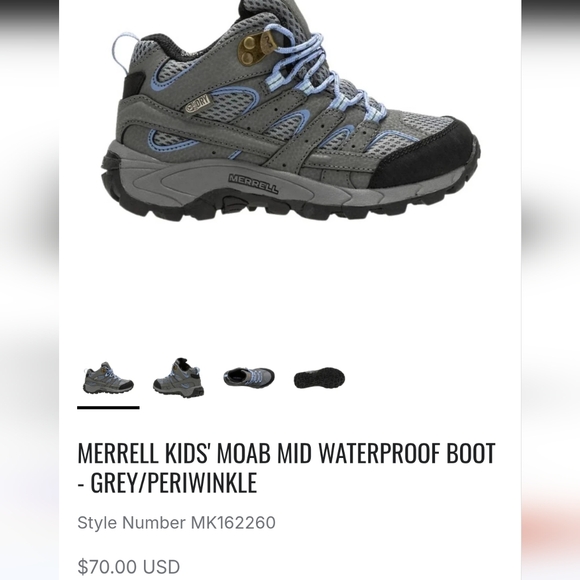Click the large main boot product image
Image resolution: width=580 pixels, height=580 pixels.
point(291,111)
